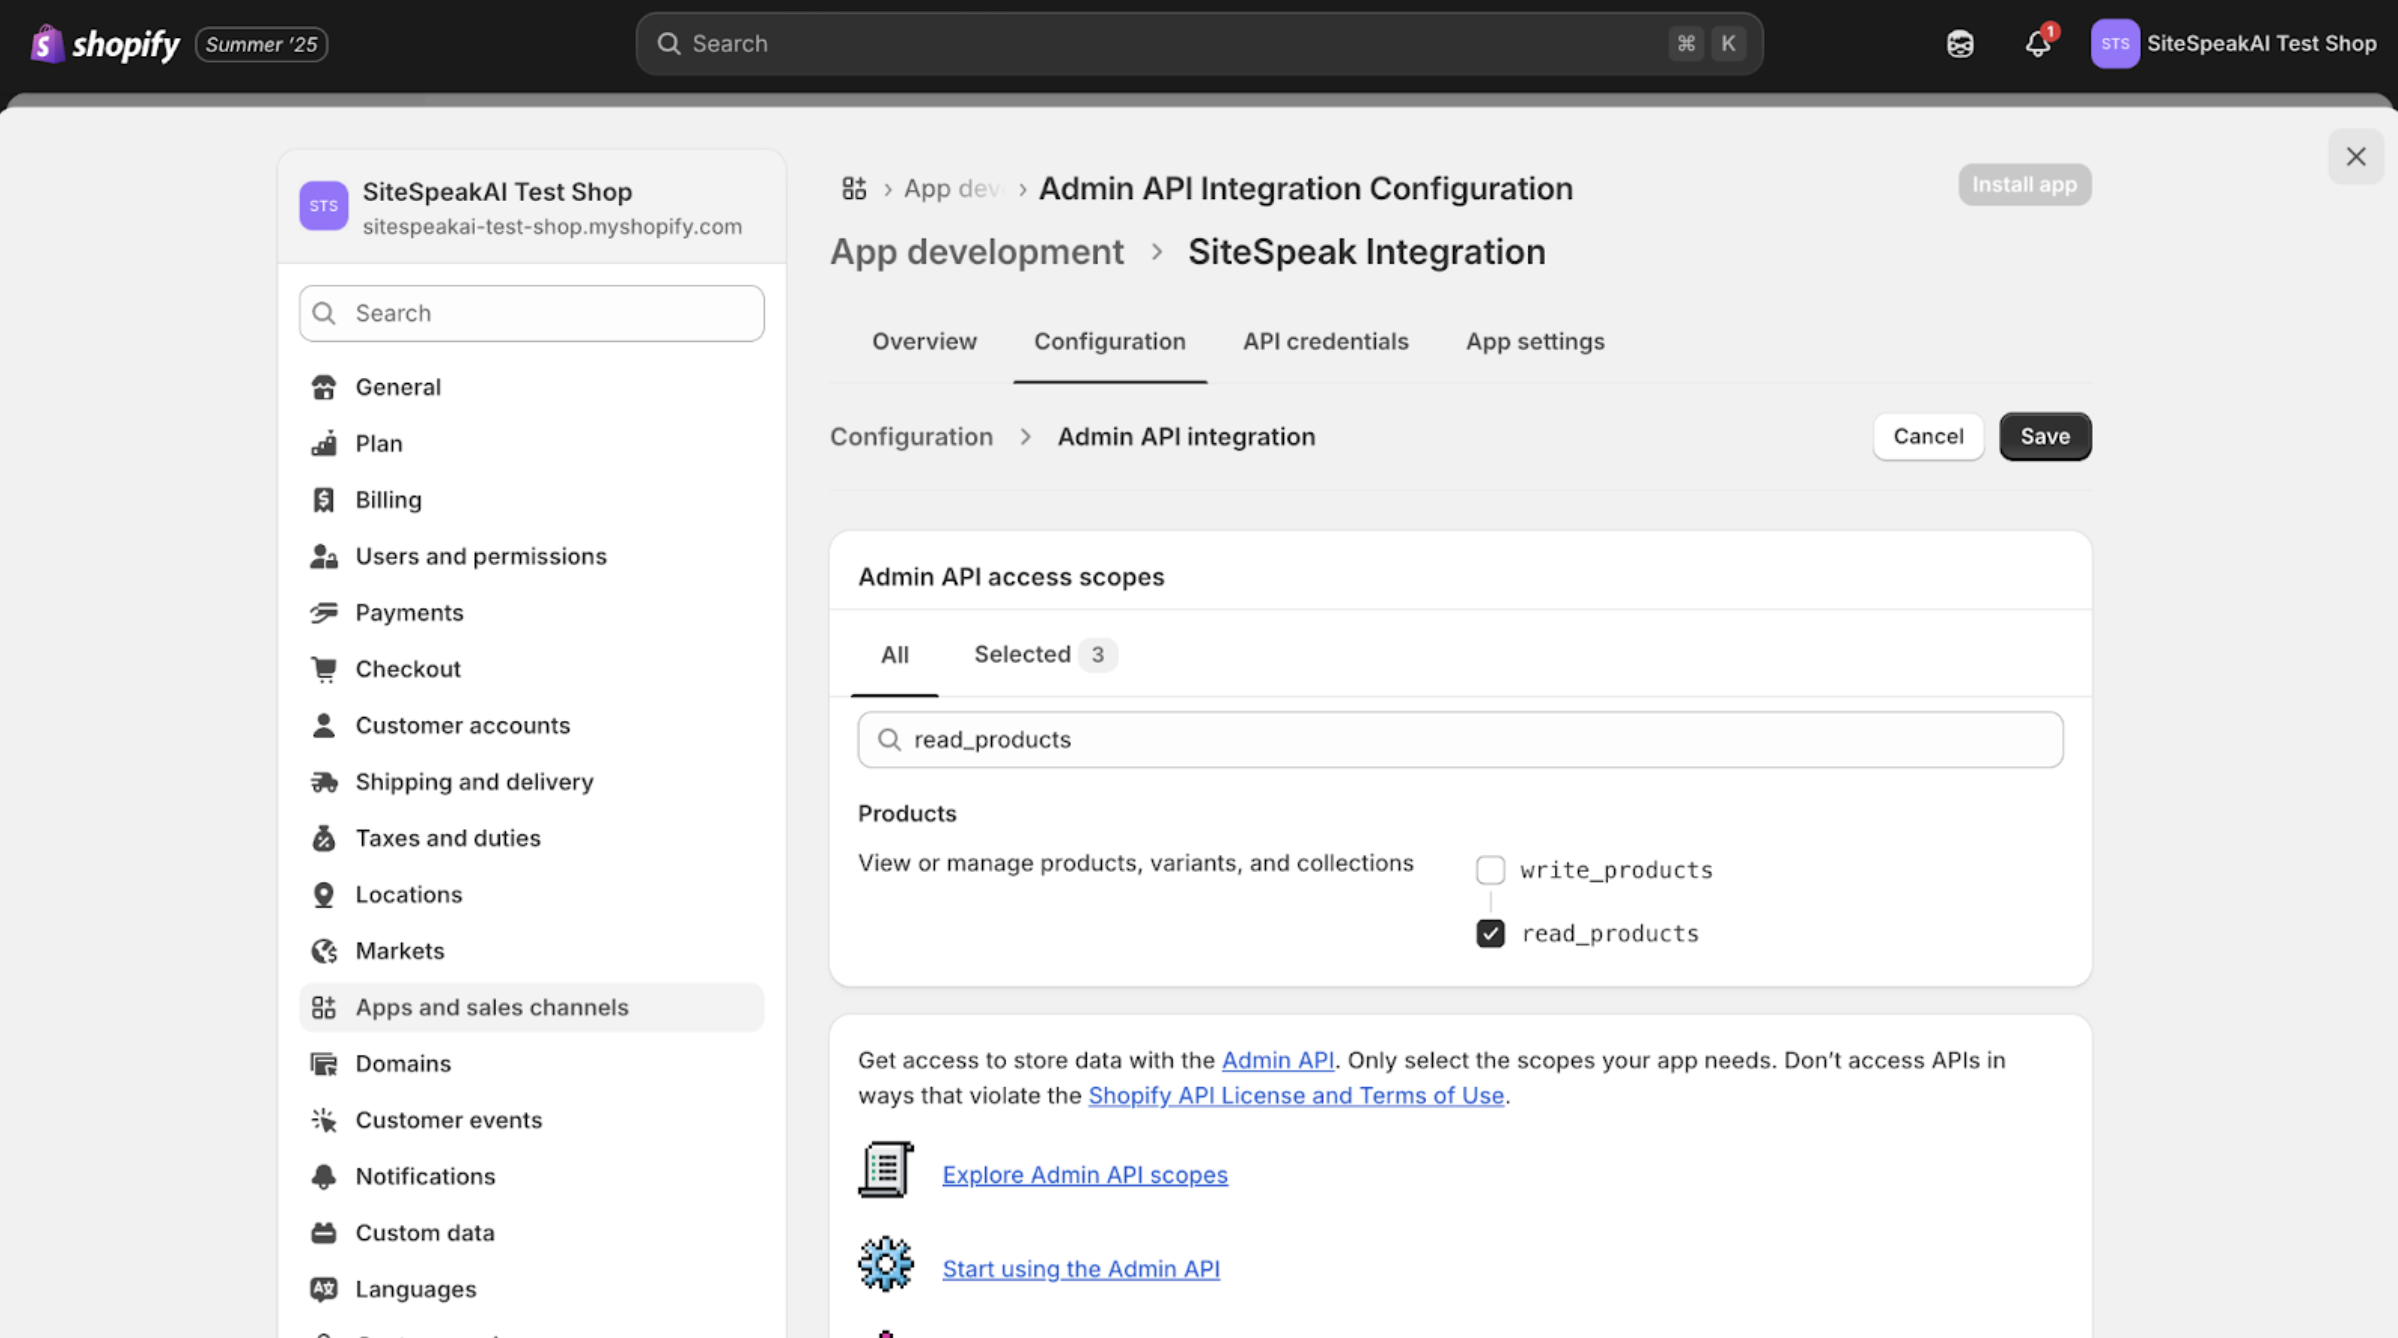The width and height of the screenshot is (2398, 1338).
Task: Click the Sidekick assistant icon in top bar
Action: click(x=1960, y=44)
